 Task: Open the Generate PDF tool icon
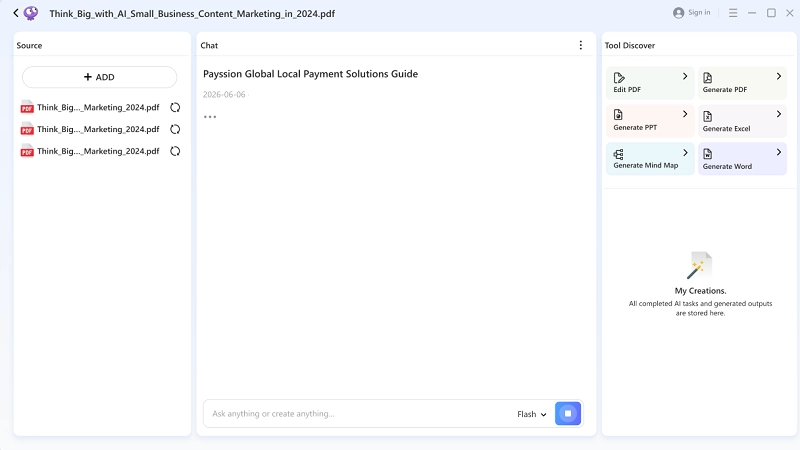(x=708, y=78)
